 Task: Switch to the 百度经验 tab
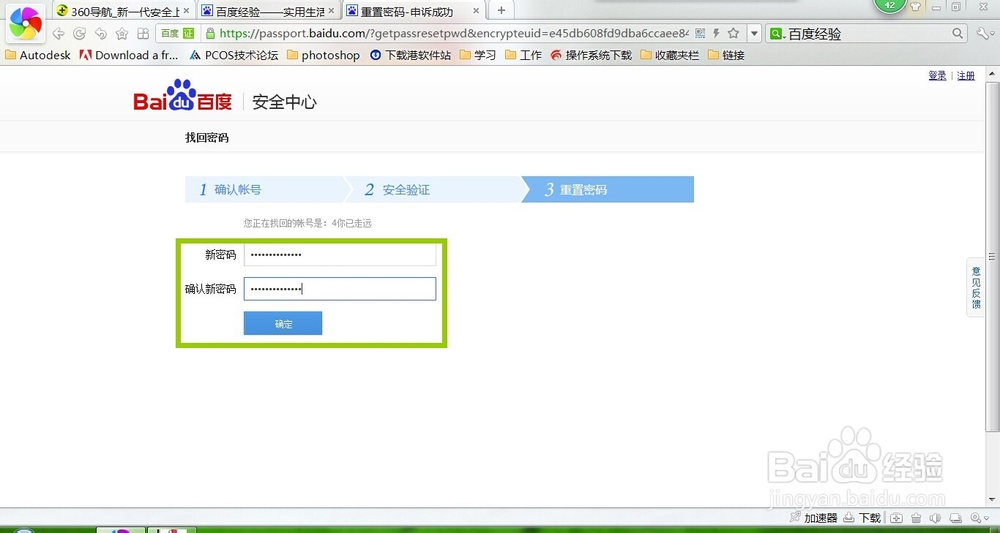tap(268, 11)
